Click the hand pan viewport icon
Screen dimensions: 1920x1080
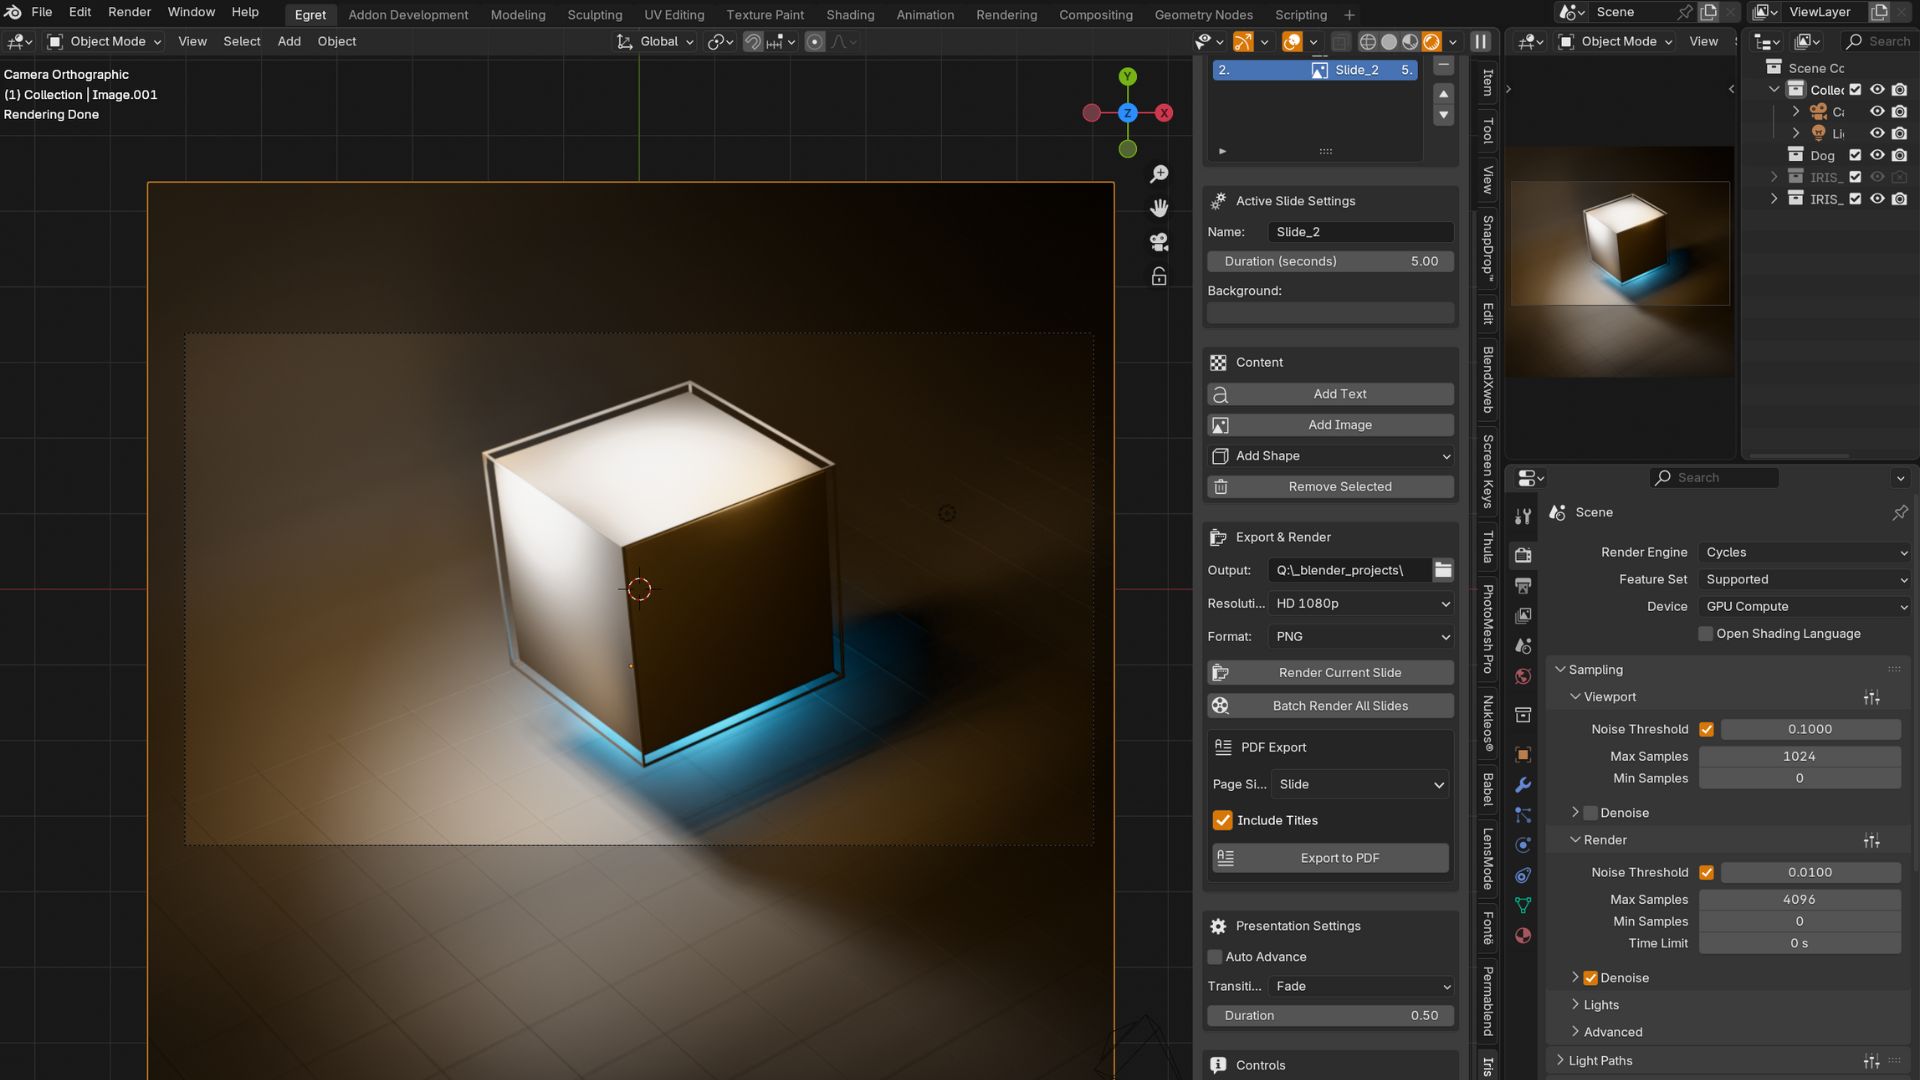click(1159, 208)
